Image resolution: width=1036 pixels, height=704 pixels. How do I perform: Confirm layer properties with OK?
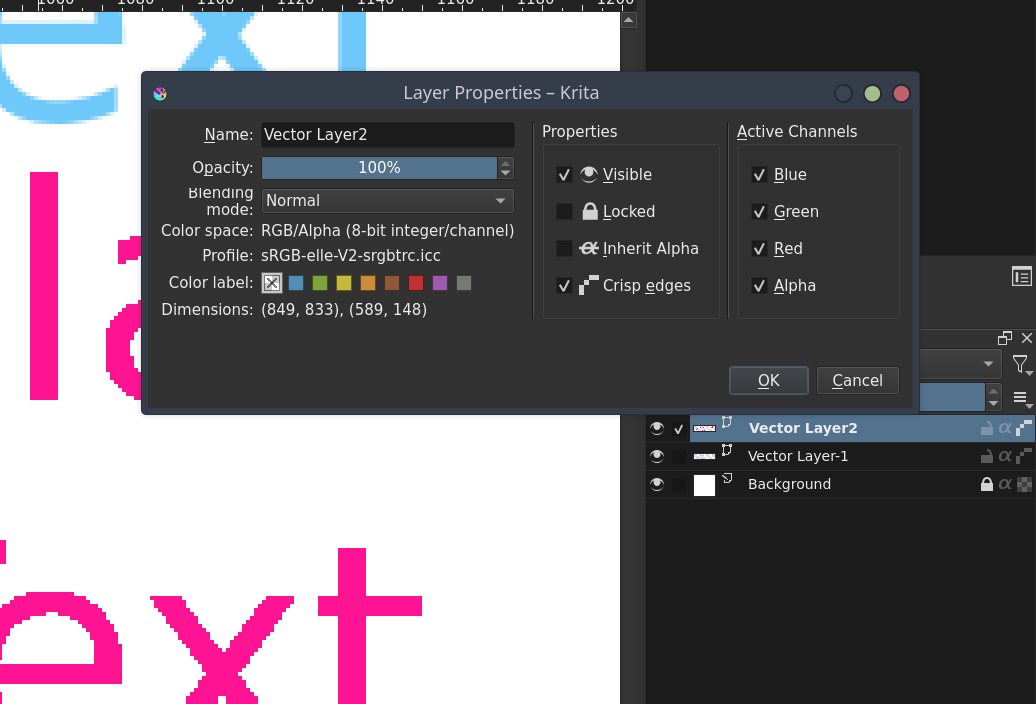[768, 380]
